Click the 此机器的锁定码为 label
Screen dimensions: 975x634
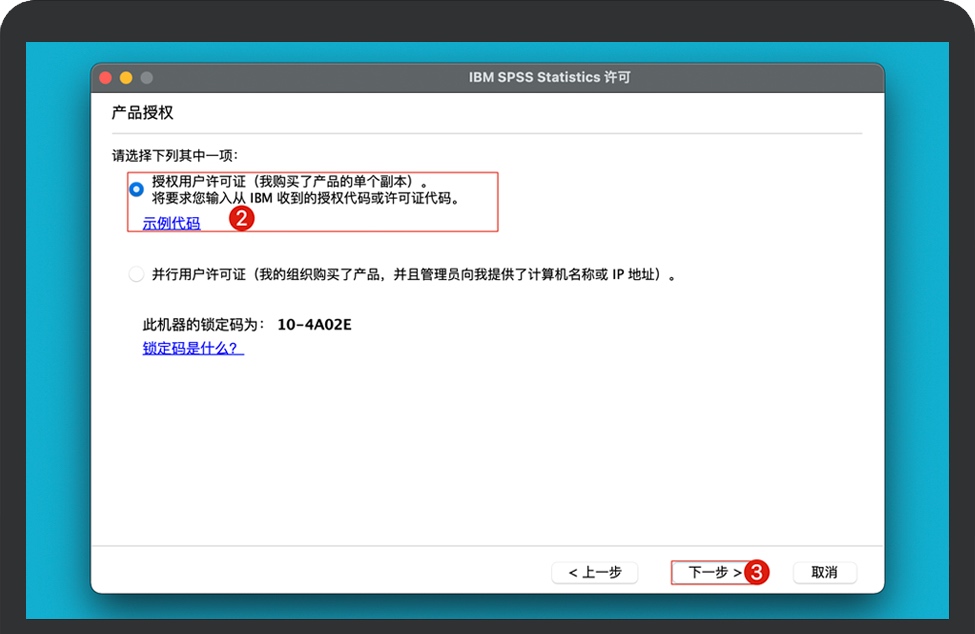click(x=203, y=324)
